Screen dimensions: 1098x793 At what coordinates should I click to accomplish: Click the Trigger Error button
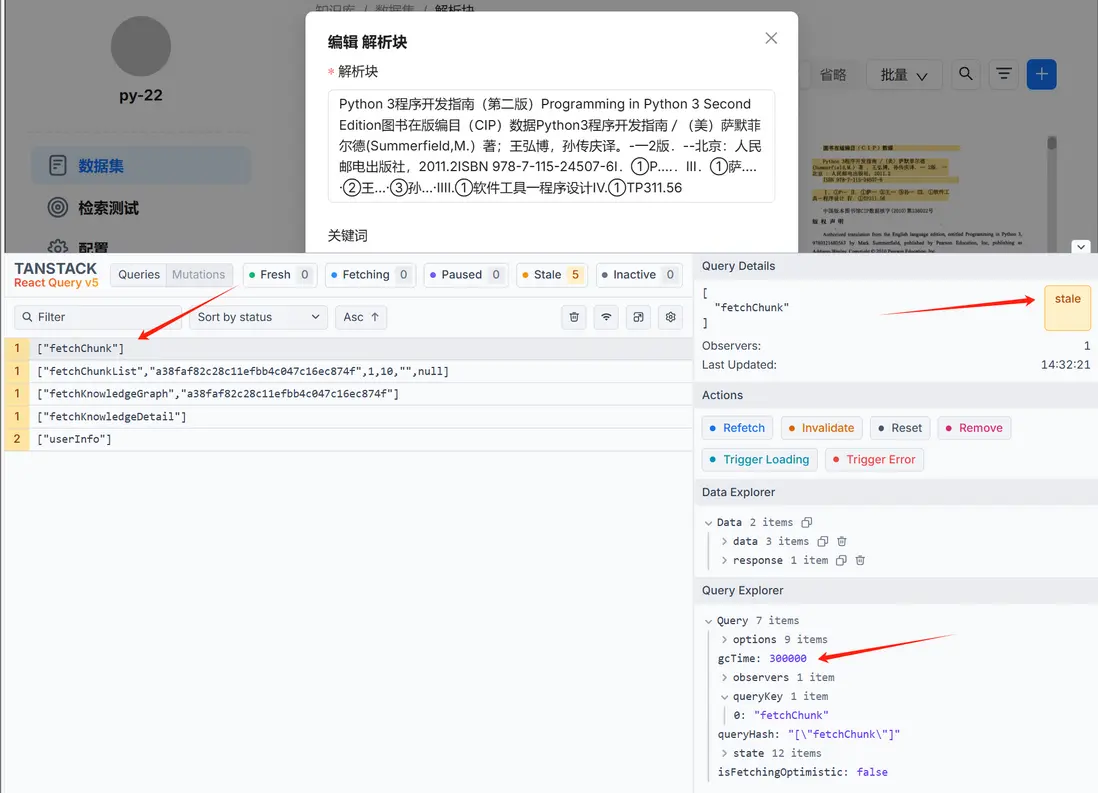[875, 460]
